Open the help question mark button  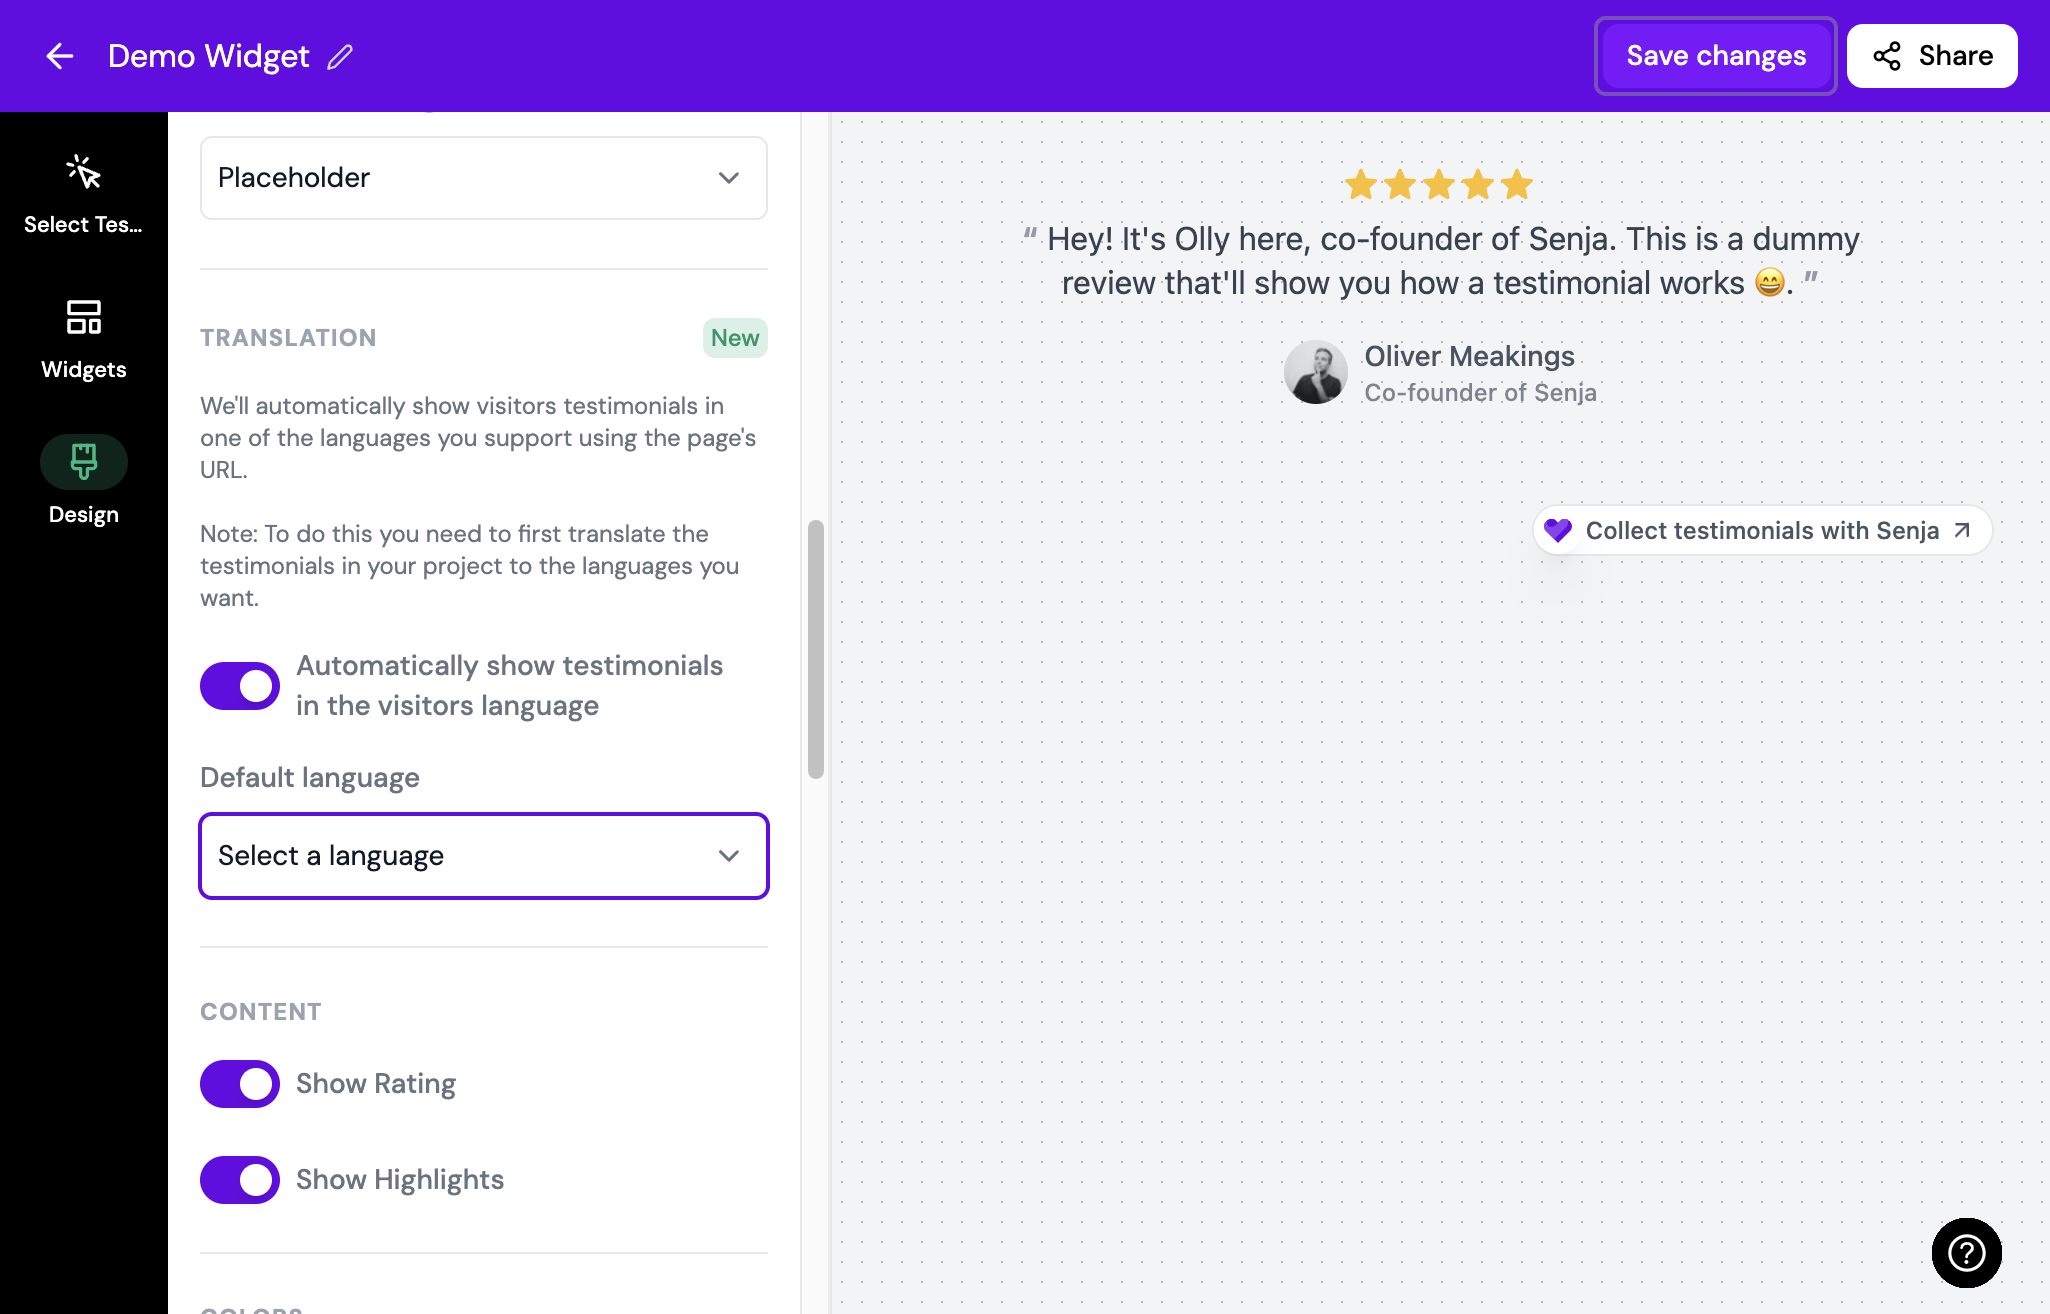point(1966,1252)
